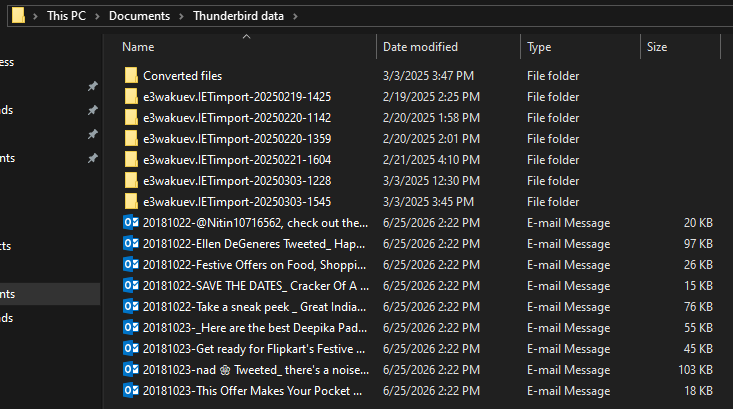Screen dimensions: 733x409
Task: Expand the chevron before This PC in address bar
Action: pos(35,16)
